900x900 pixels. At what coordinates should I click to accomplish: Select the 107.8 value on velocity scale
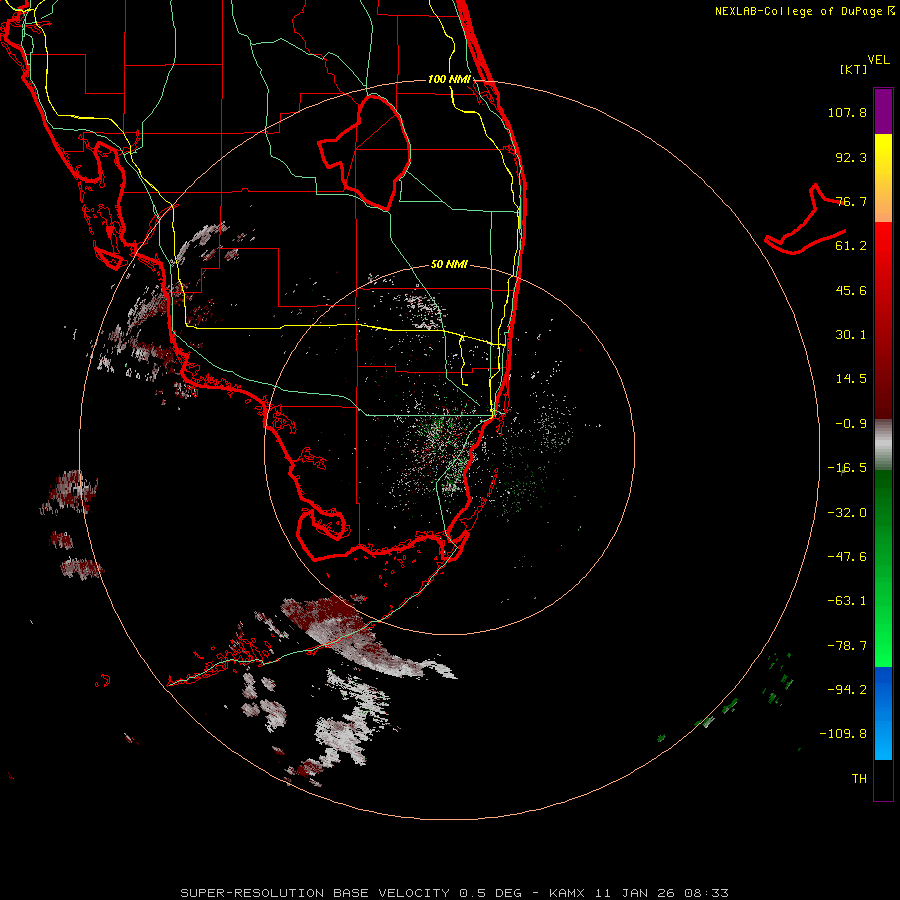847,112
